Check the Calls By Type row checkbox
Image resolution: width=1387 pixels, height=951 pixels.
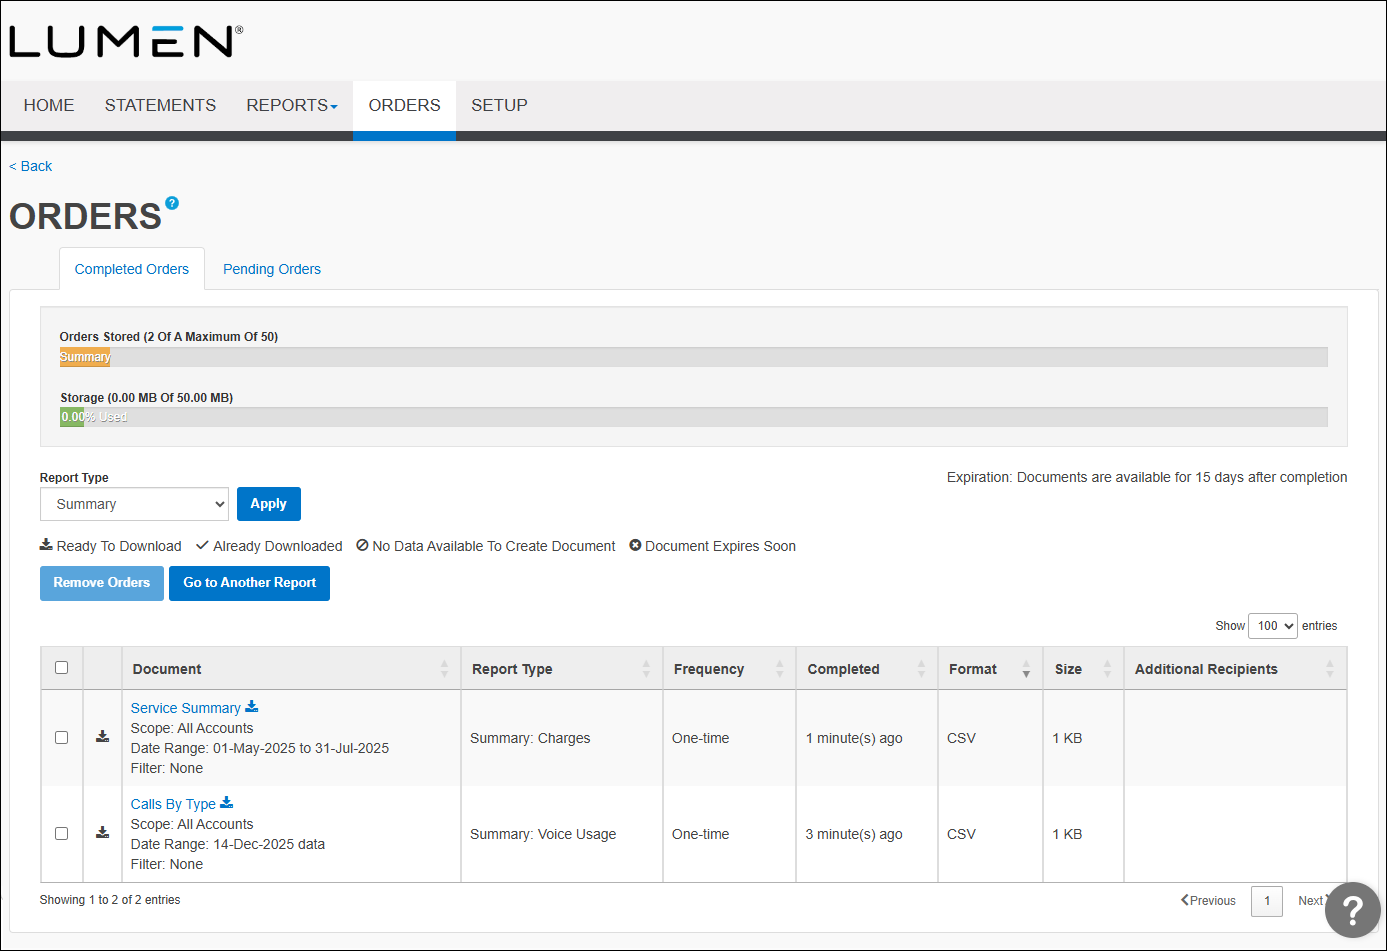tap(62, 834)
